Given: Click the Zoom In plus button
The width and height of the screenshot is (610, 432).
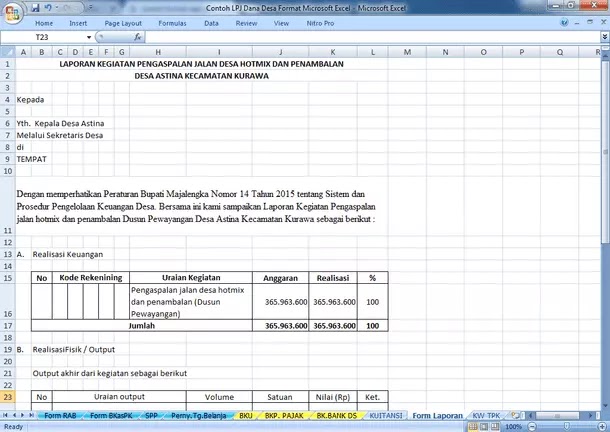Looking at the screenshot, I should coord(603,427).
